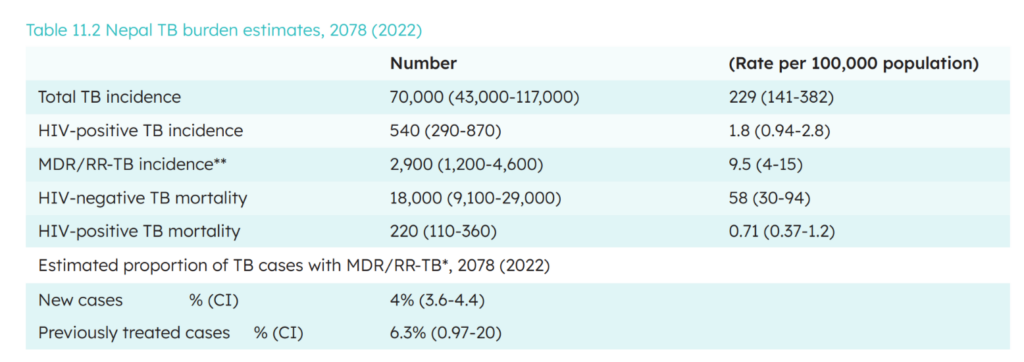Click the value 70,000 (43,000-117,000)
The height and width of the screenshot is (362, 1024).
(484, 97)
